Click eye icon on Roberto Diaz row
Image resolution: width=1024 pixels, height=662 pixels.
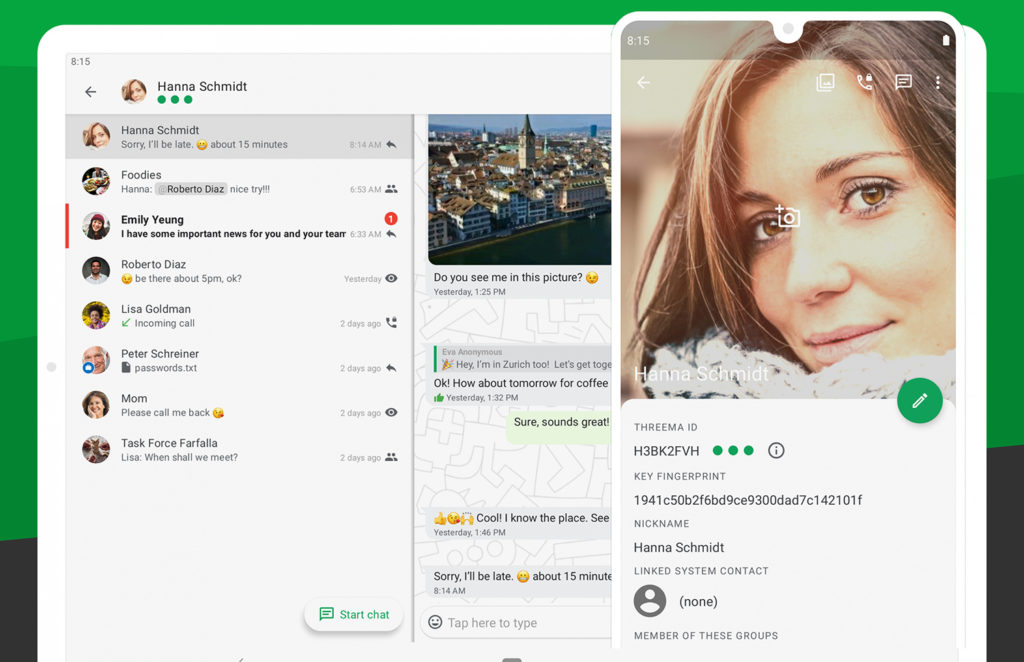click(x=391, y=278)
